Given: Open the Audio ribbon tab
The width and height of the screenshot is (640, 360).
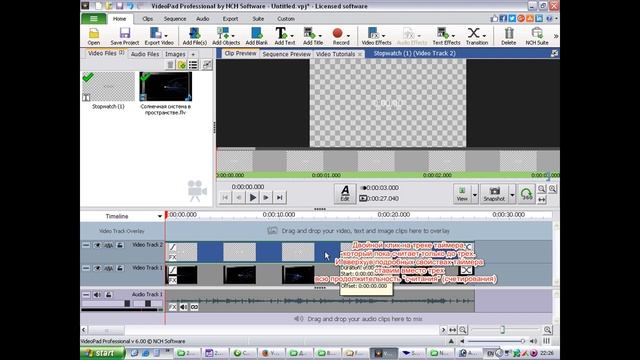Looking at the screenshot, I should pos(202,19).
